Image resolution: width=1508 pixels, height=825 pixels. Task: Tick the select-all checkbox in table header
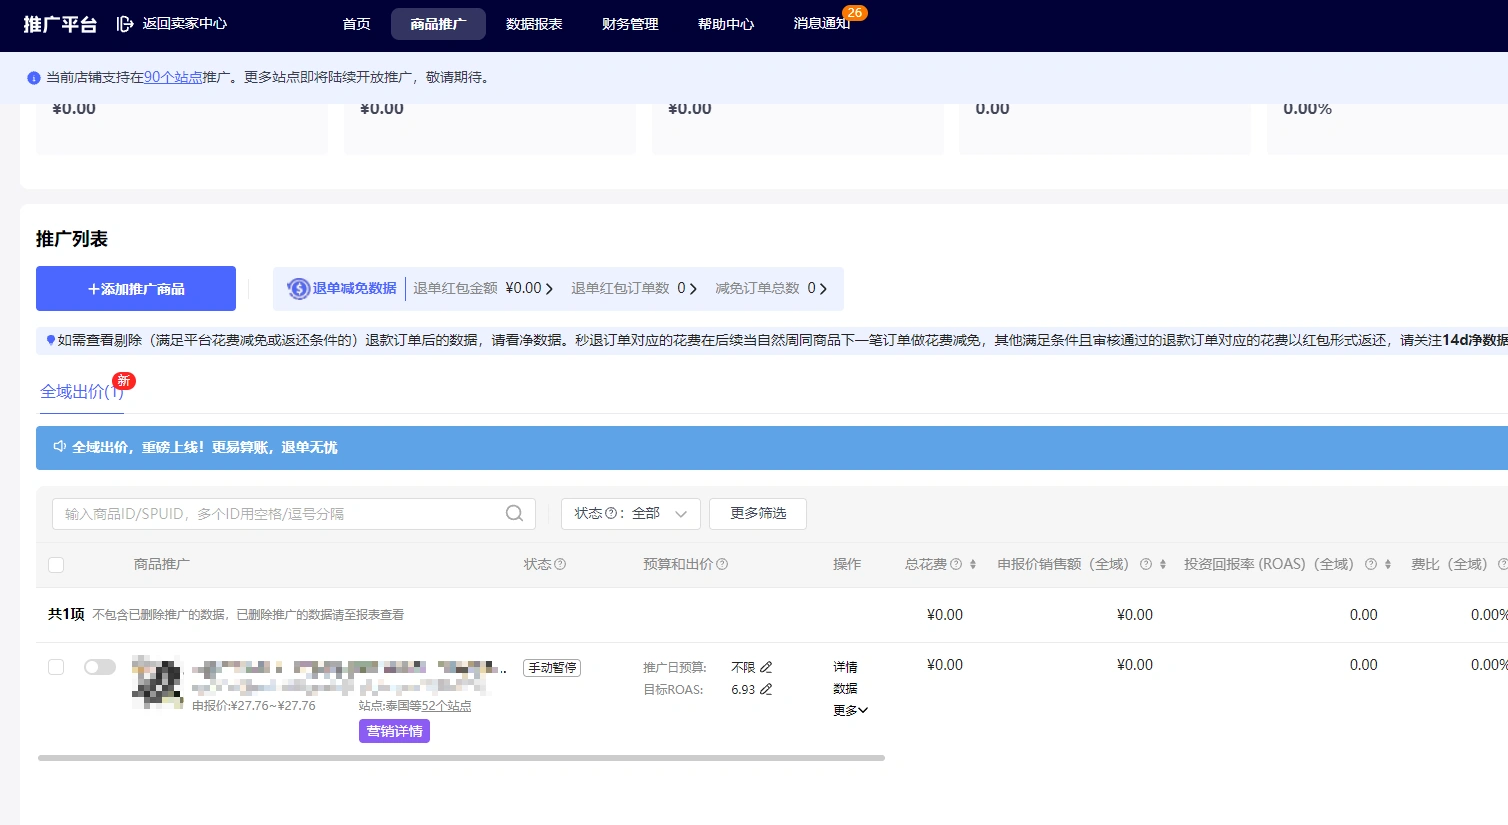click(x=56, y=565)
